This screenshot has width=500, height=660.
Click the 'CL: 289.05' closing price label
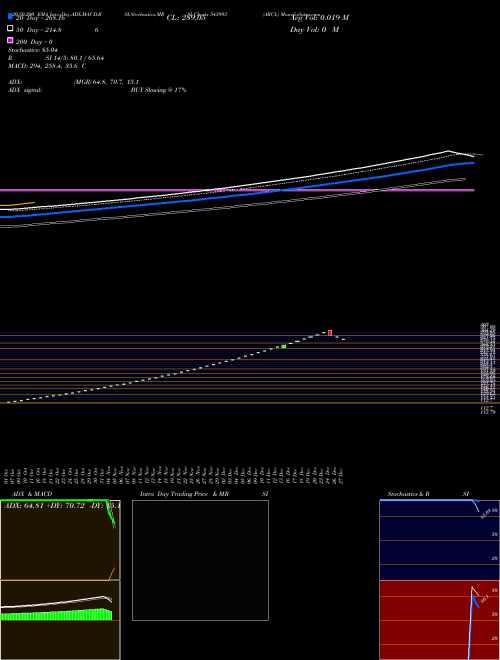click(x=186, y=18)
